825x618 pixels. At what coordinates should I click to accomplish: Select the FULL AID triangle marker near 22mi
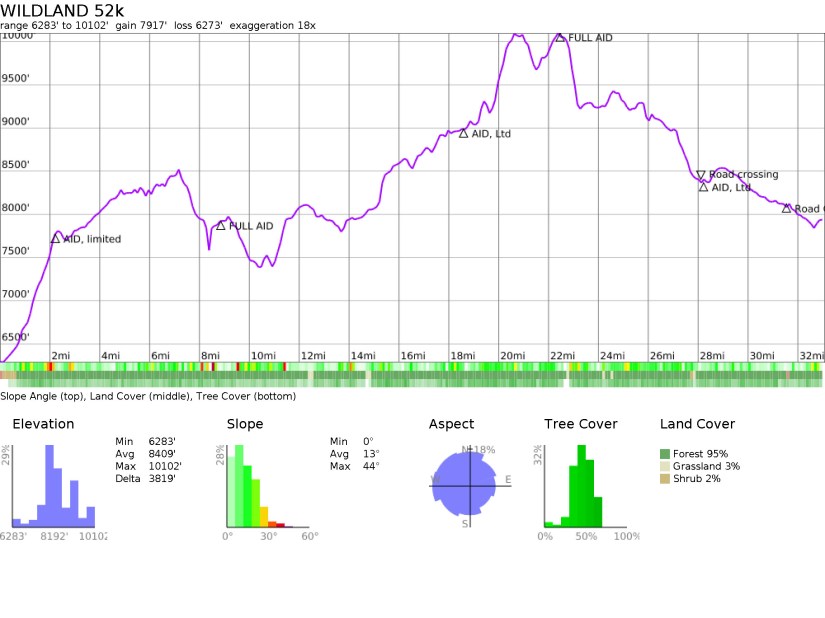pos(560,37)
